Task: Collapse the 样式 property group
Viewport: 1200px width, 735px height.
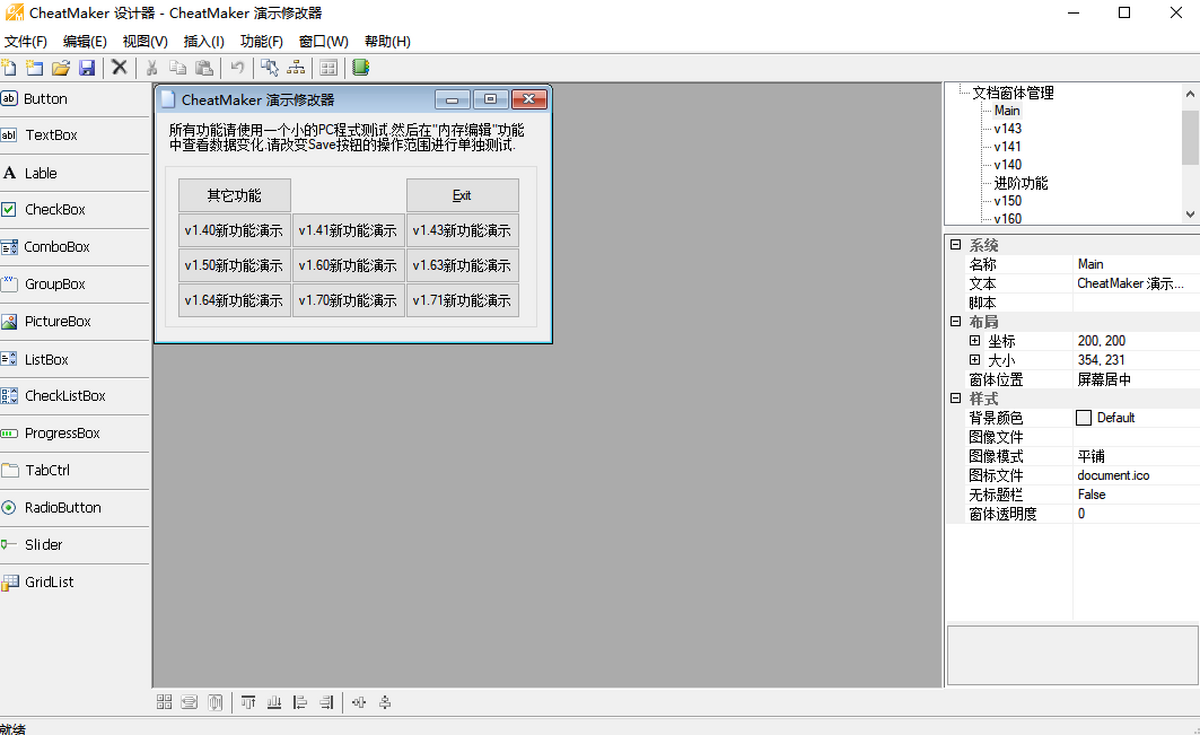Action: point(956,398)
